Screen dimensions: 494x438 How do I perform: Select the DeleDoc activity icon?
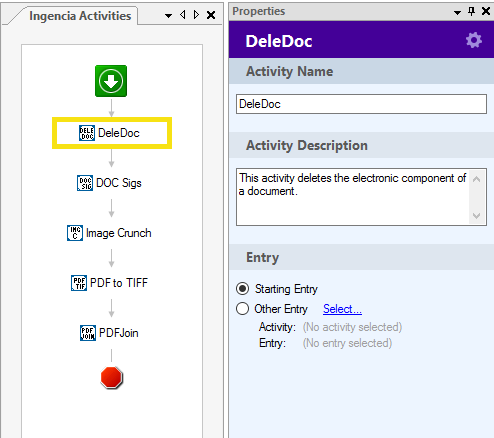coord(87,133)
